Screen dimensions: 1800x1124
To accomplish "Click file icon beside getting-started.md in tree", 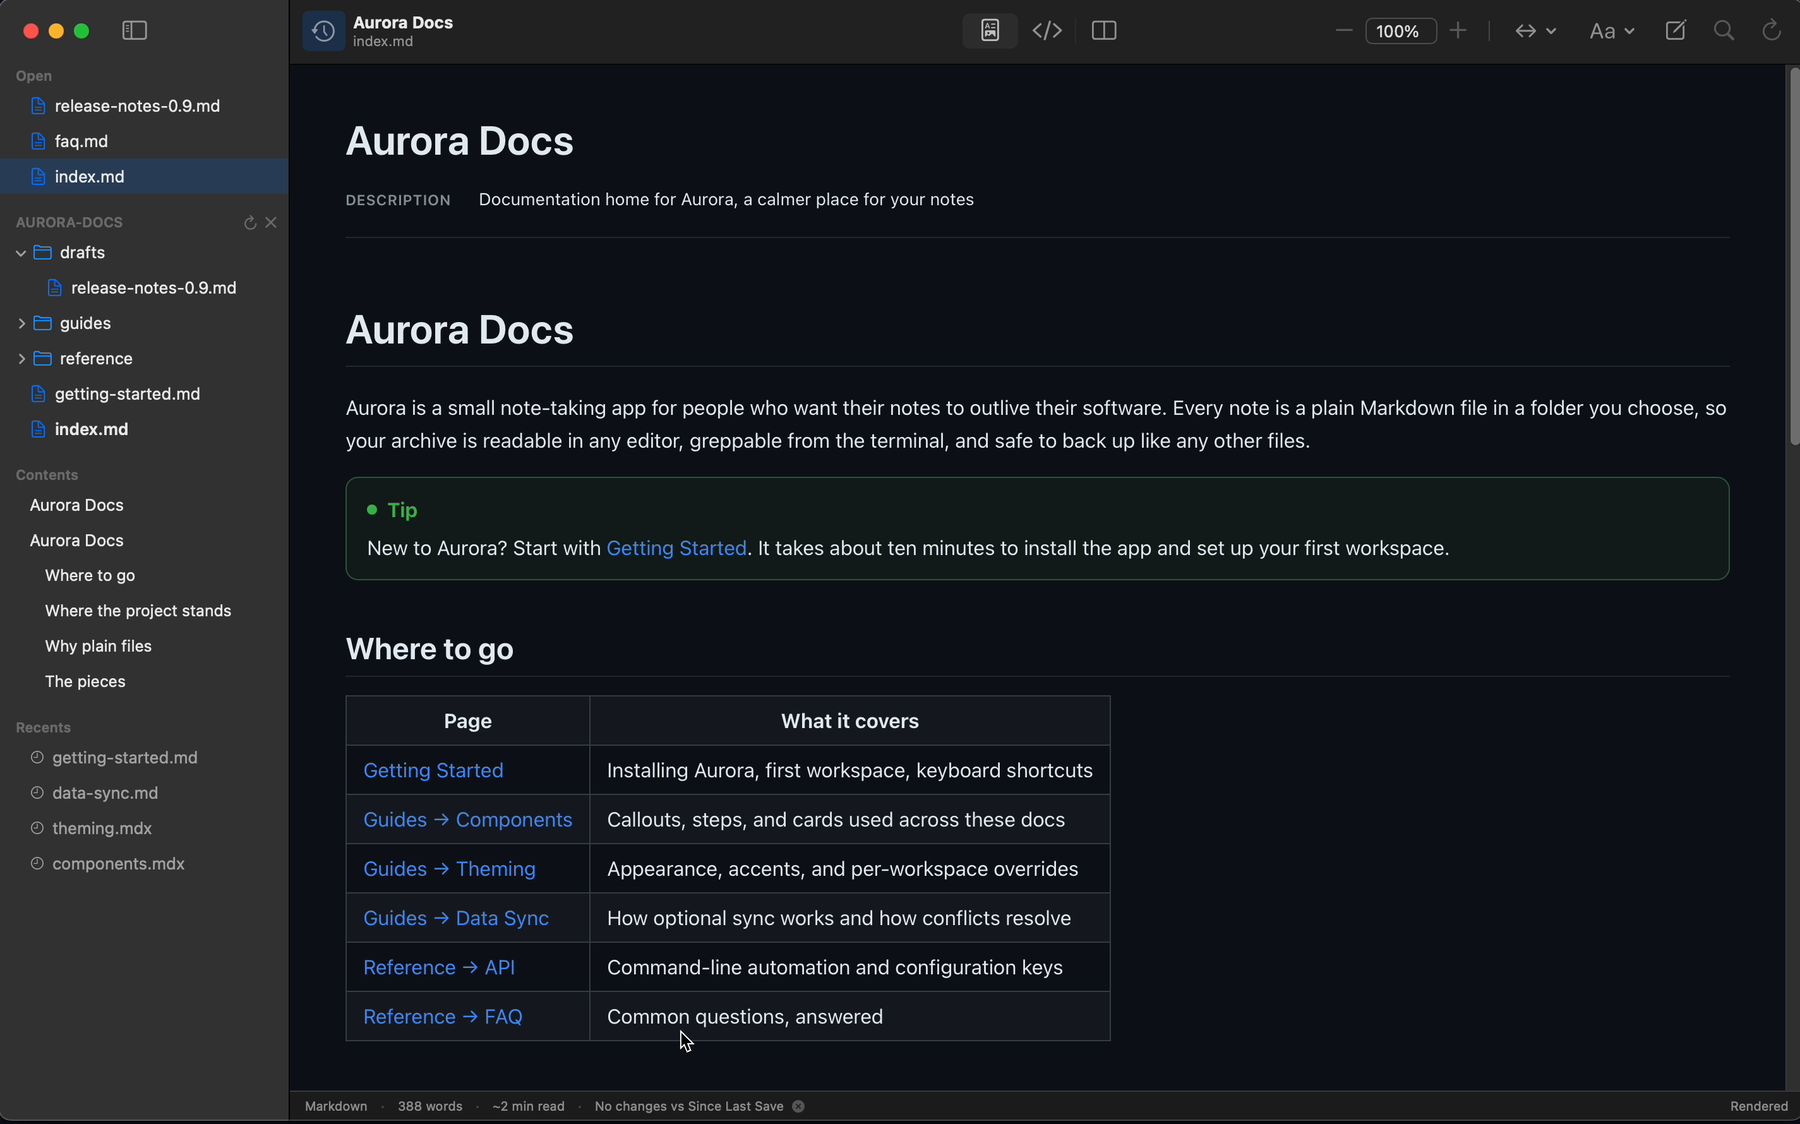I will pyautogui.click(x=38, y=394).
